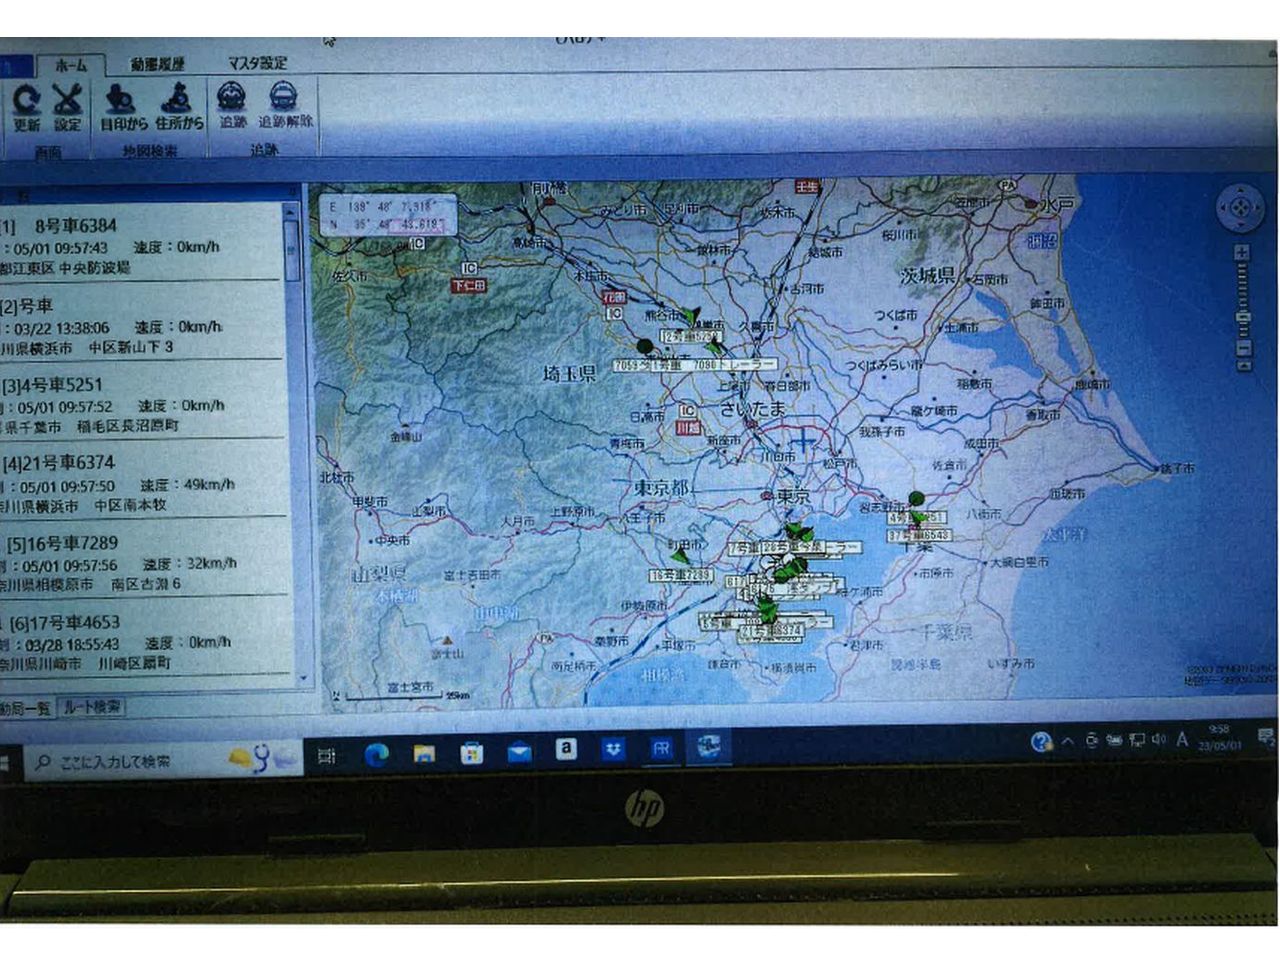The width and height of the screenshot is (1280, 960).
Task: Open Amazon app from taskbar
Action: 566,748
